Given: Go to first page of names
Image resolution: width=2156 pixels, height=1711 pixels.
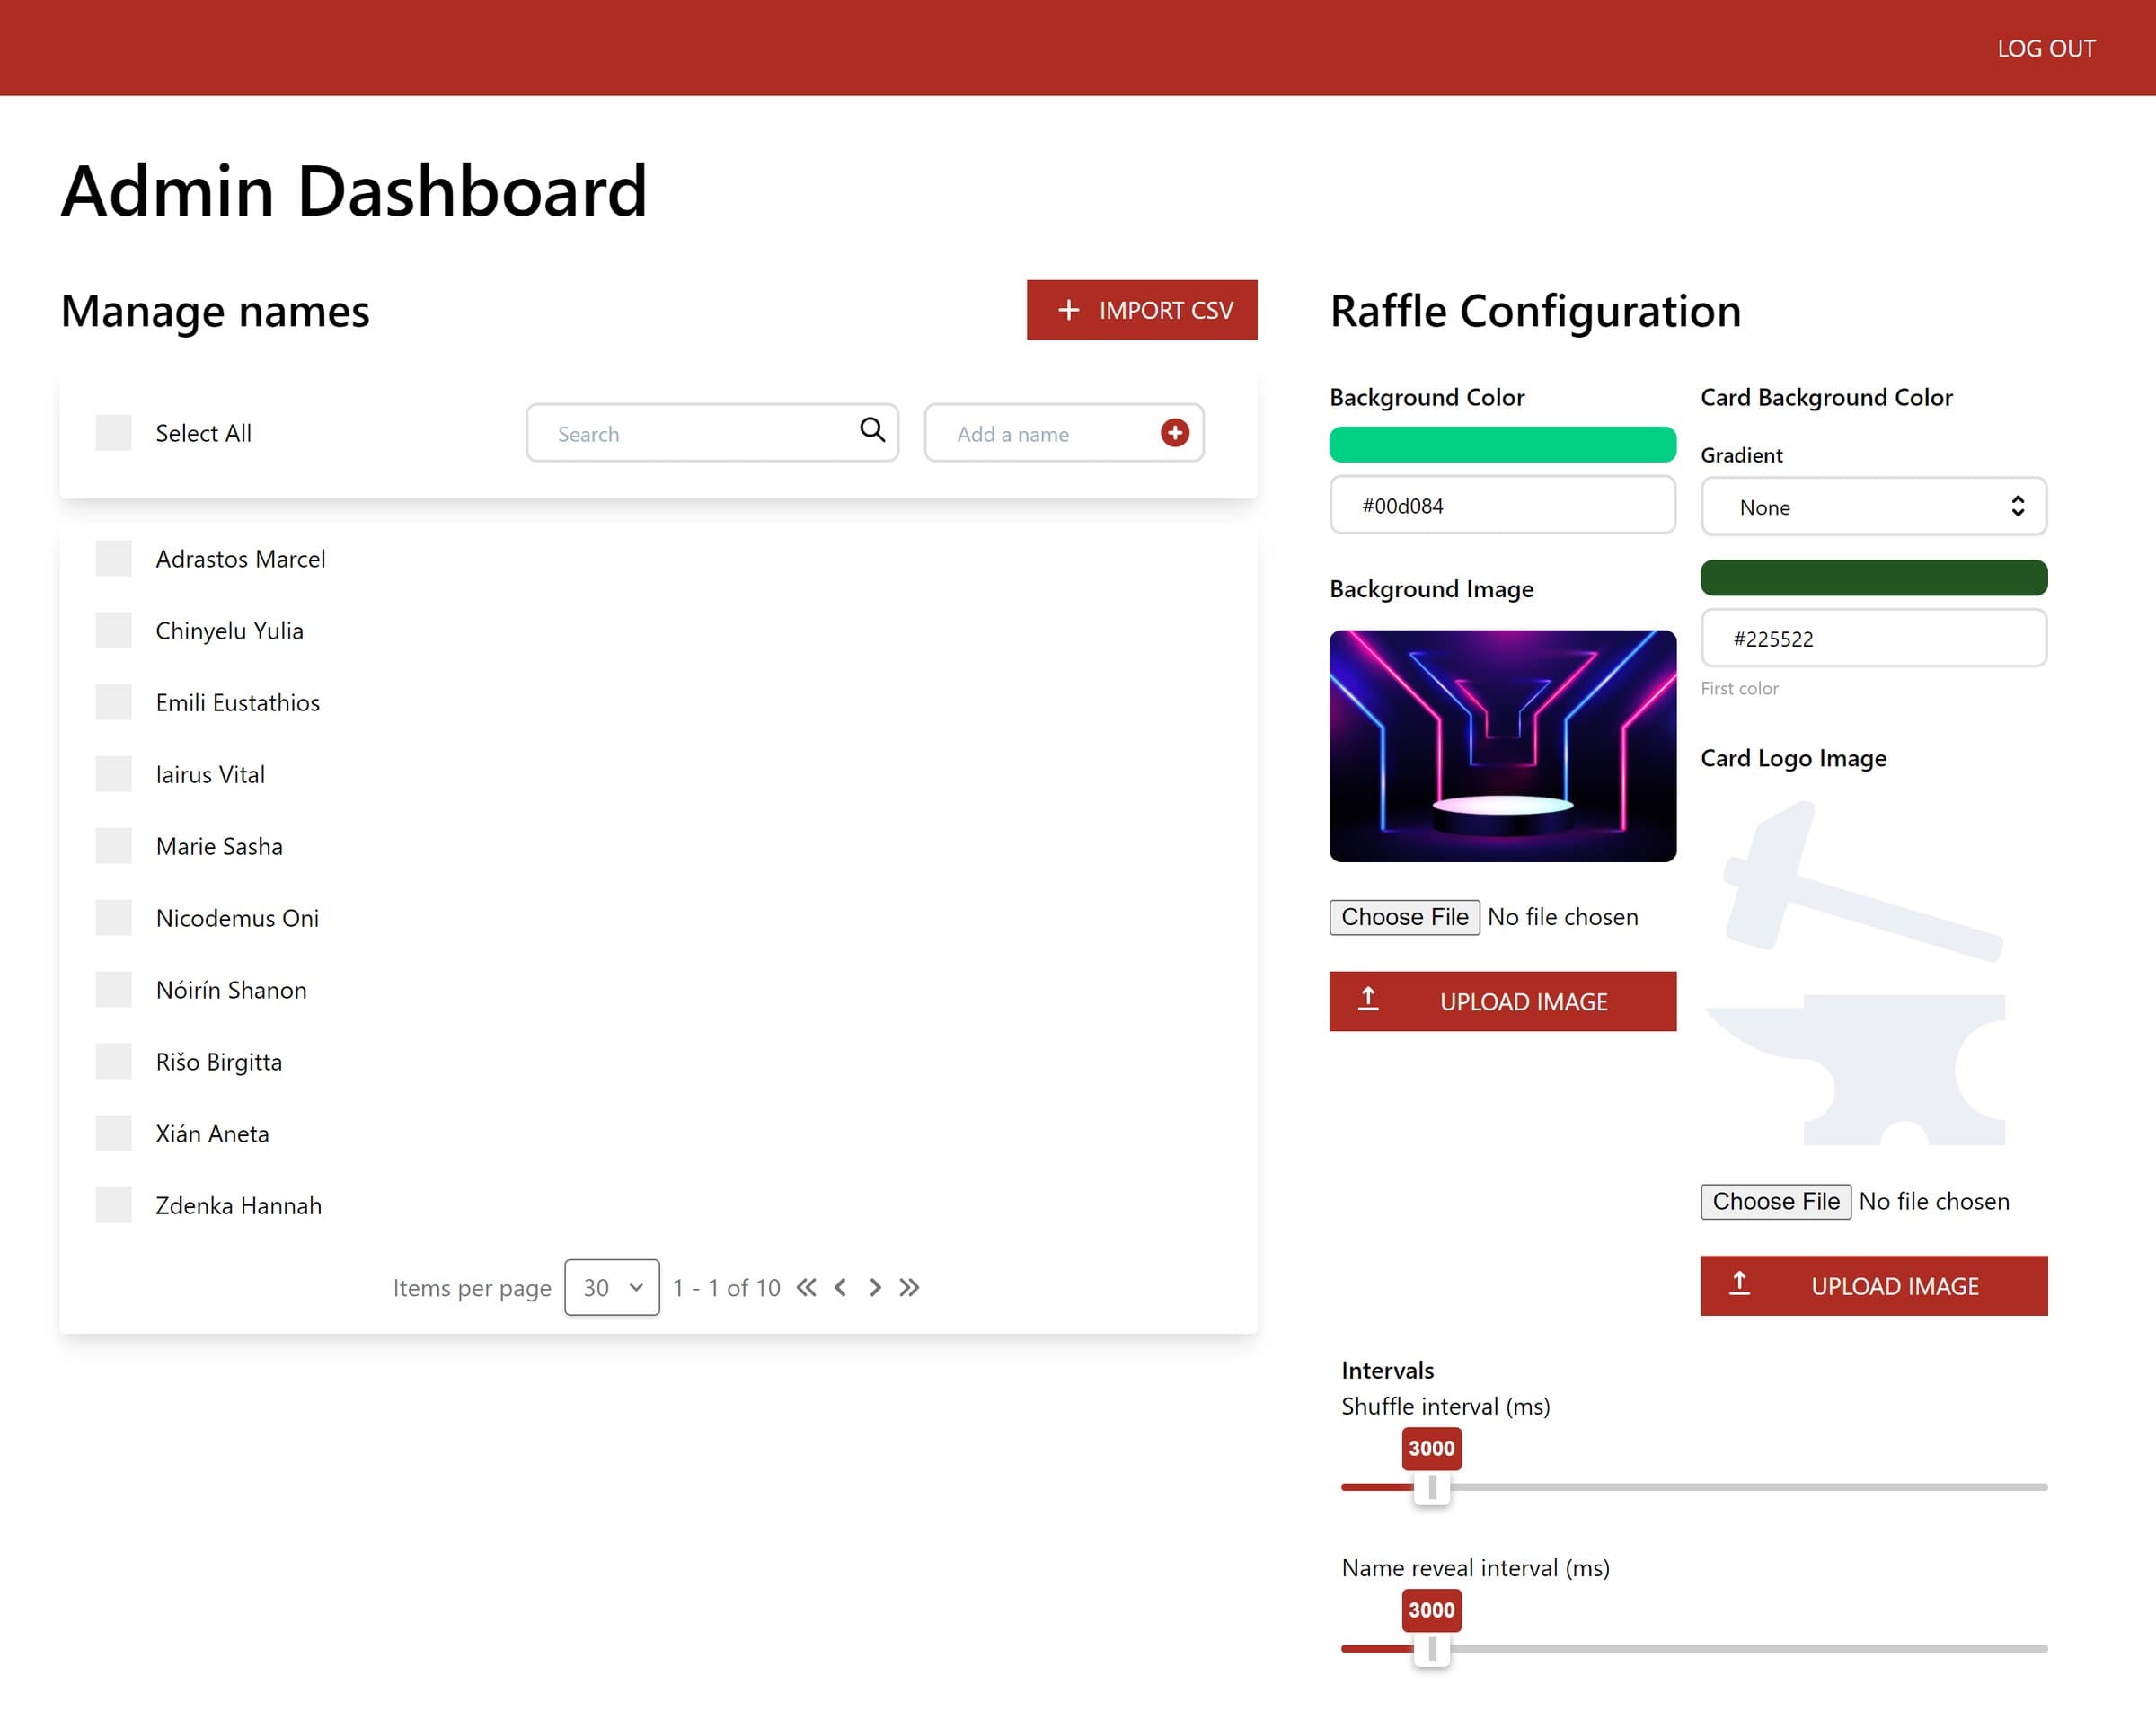Looking at the screenshot, I should point(806,1287).
